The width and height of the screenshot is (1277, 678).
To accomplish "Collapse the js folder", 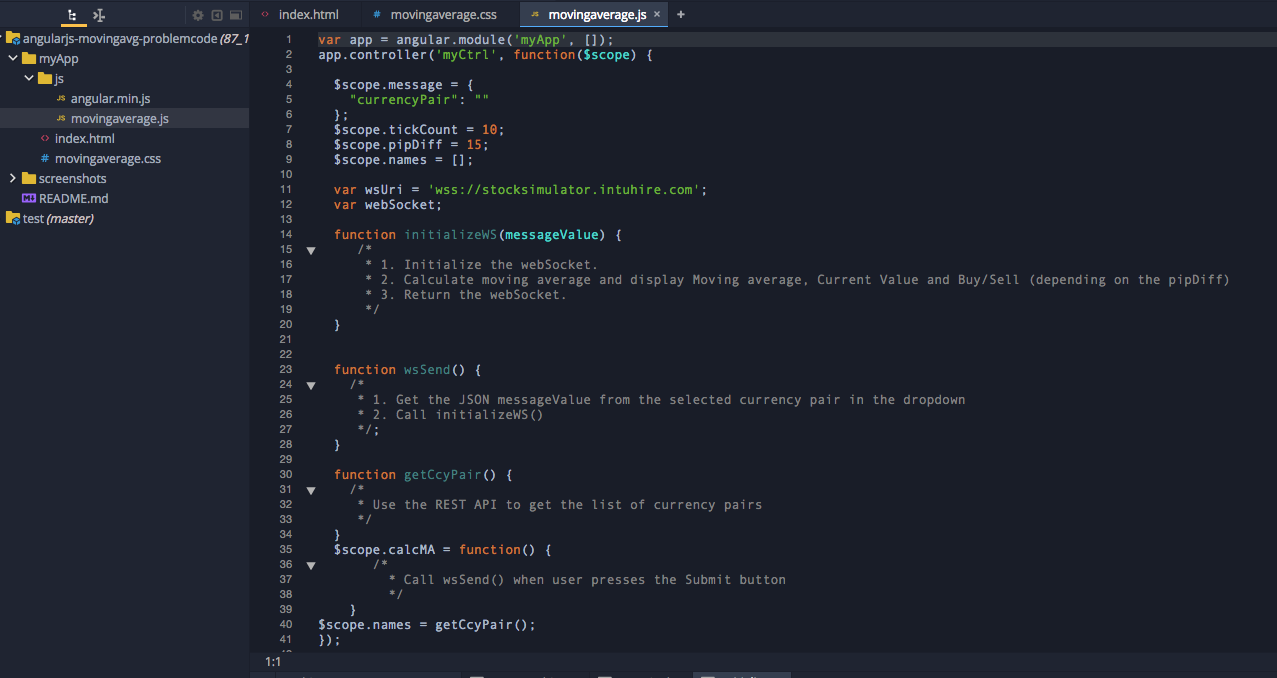I will click(29, 79).
